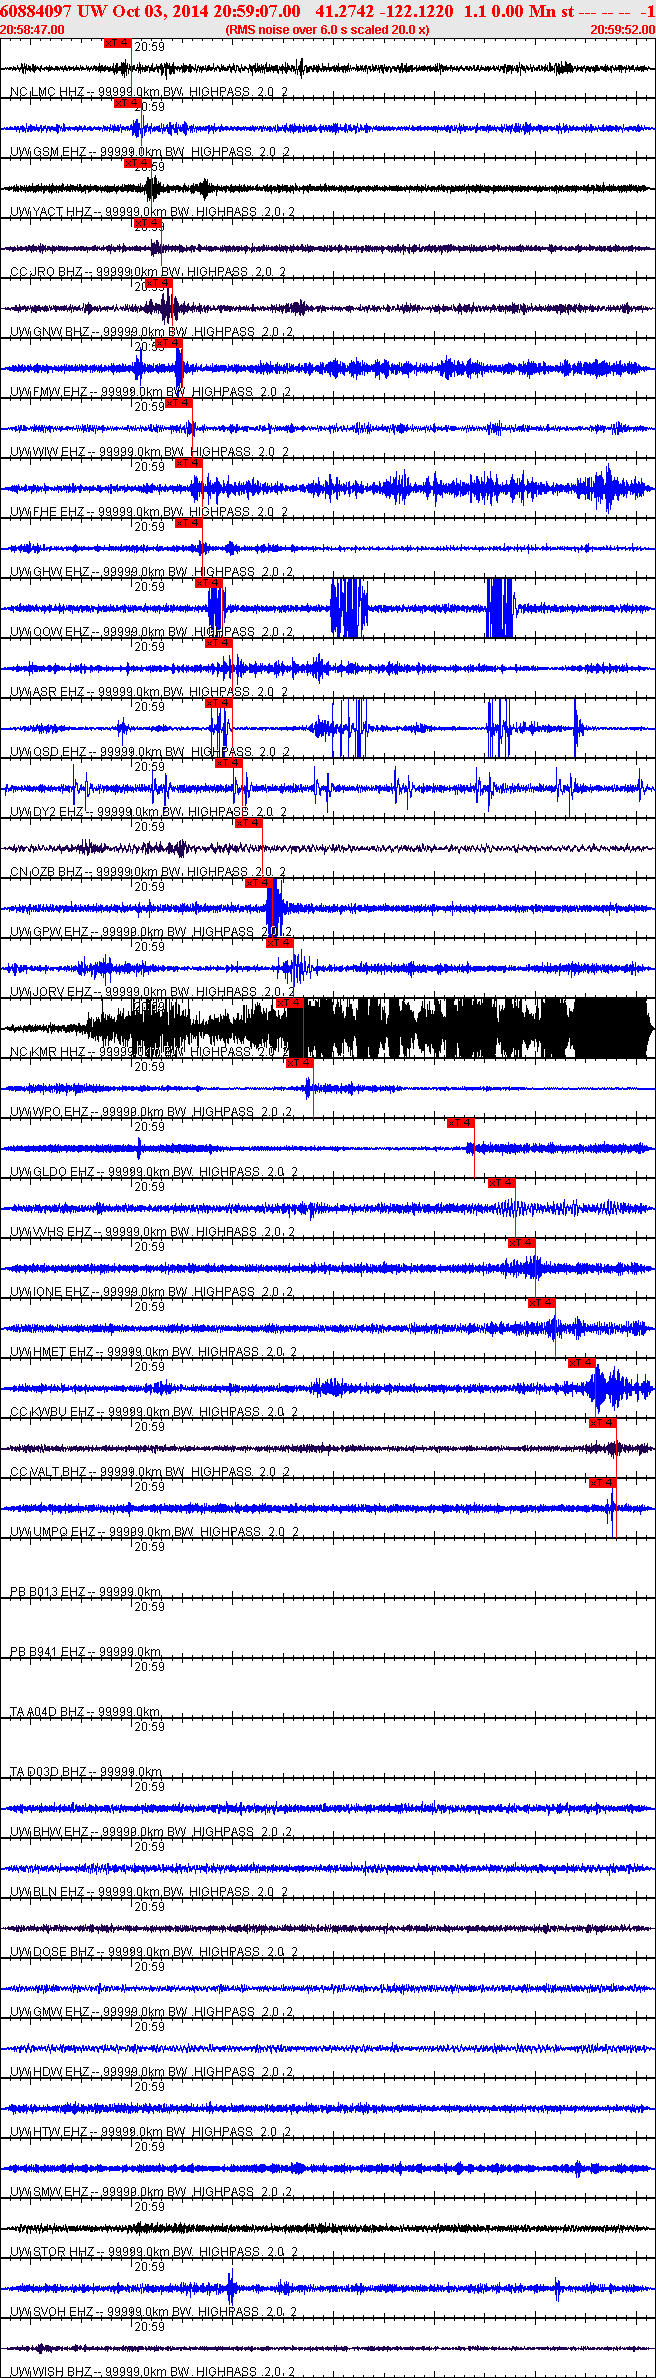Click red pick marker on VALT trace
This screenshot has width=656, height=2378.
[x=602, y=1423]
